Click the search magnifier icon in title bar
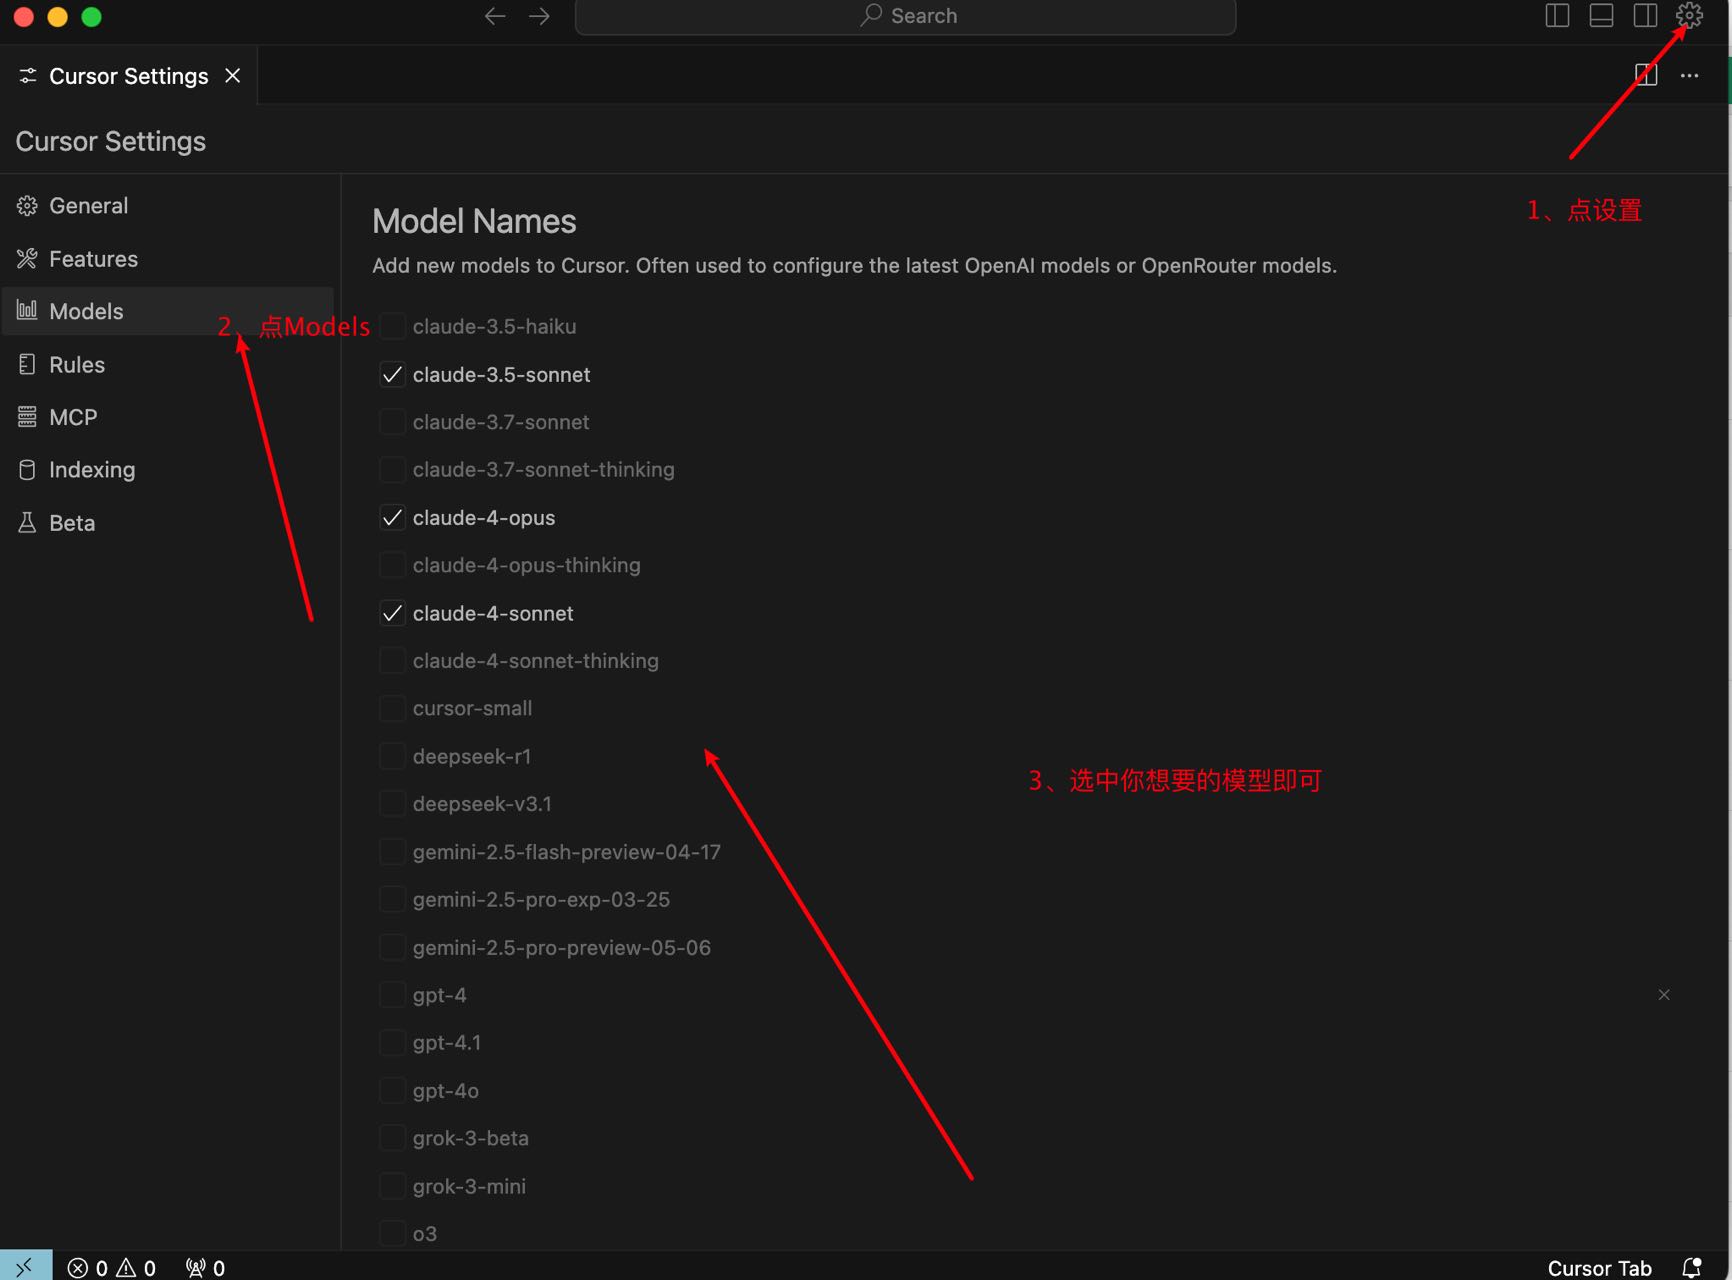This screenshot has width=1732, height=1280. [871, 15]
